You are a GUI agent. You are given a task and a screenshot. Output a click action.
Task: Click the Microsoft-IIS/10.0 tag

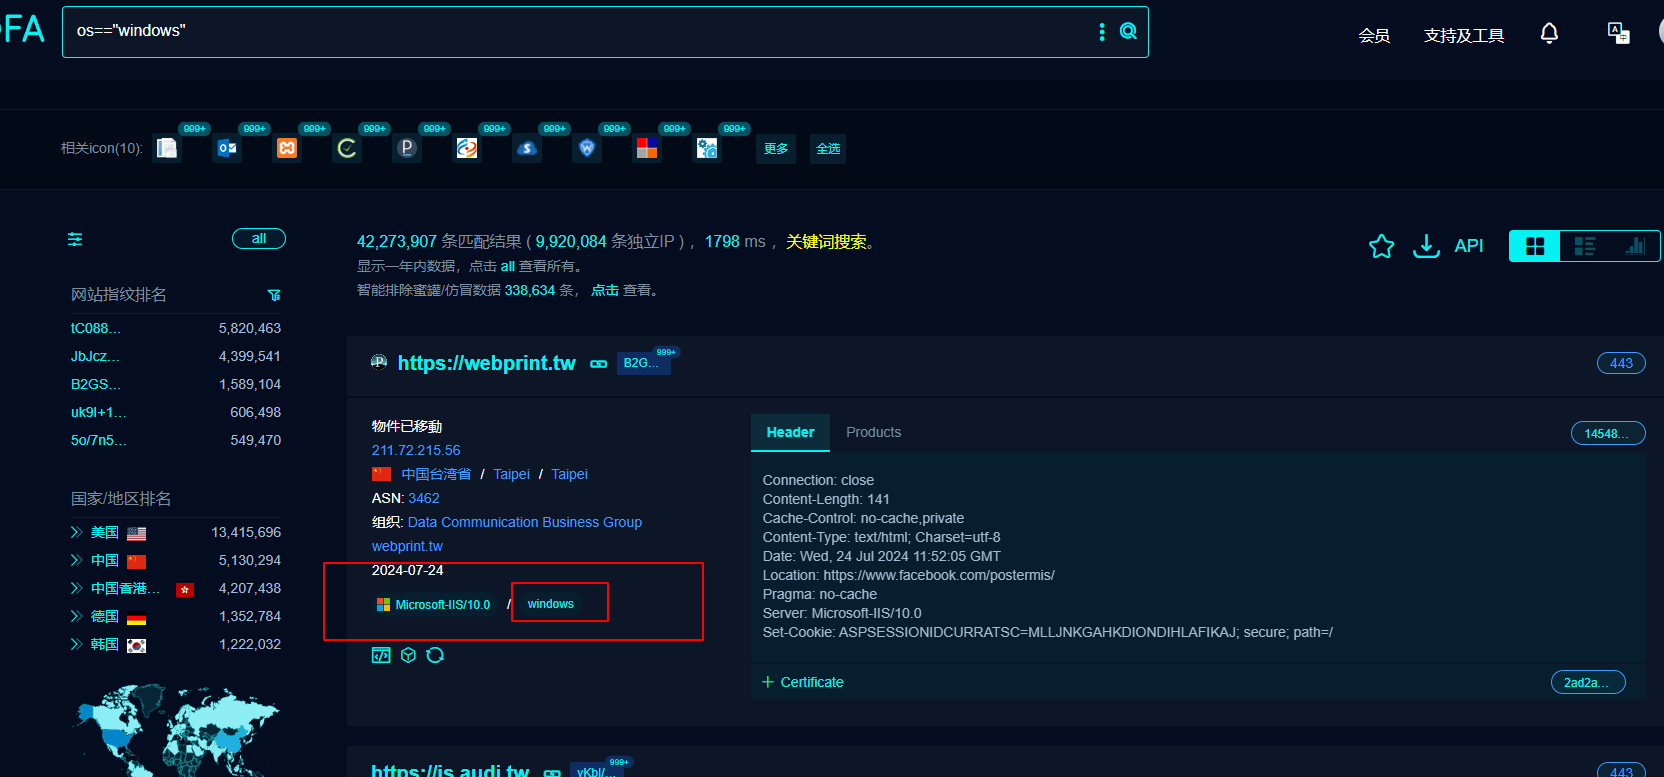coord(433,604)
